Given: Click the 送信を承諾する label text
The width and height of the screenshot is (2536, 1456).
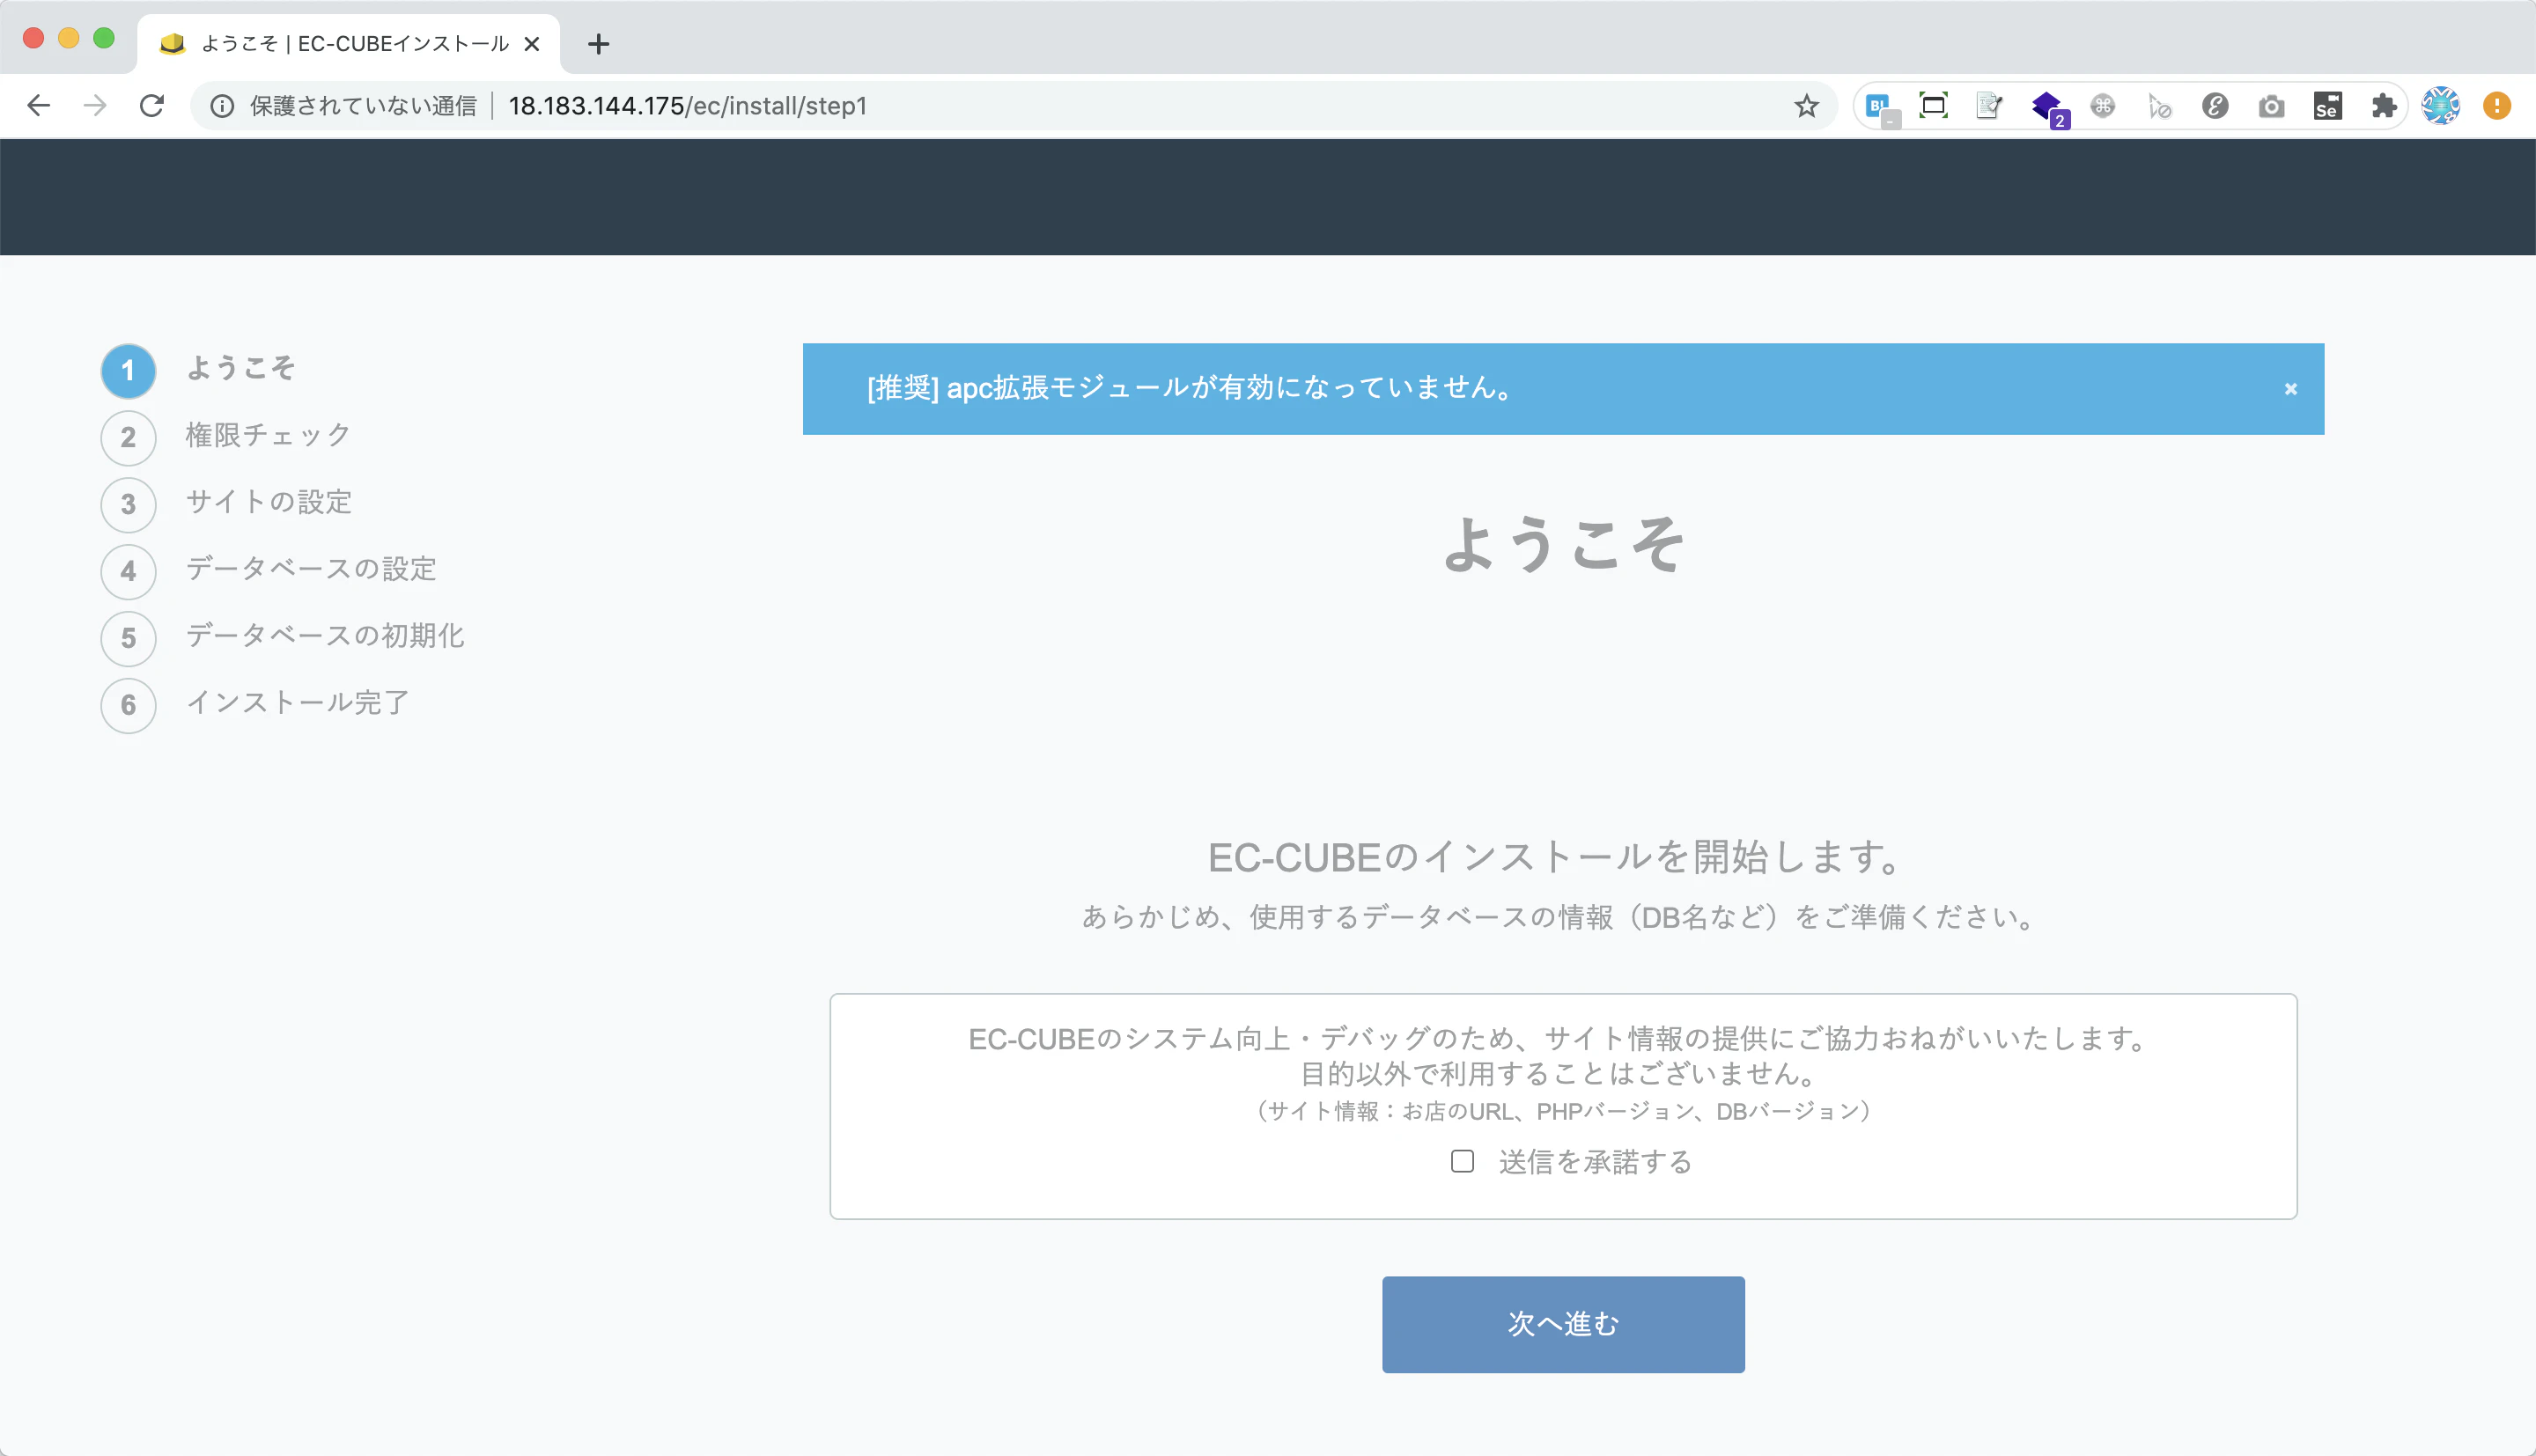Looking at the screenshot, I should click(1595, 1162).
